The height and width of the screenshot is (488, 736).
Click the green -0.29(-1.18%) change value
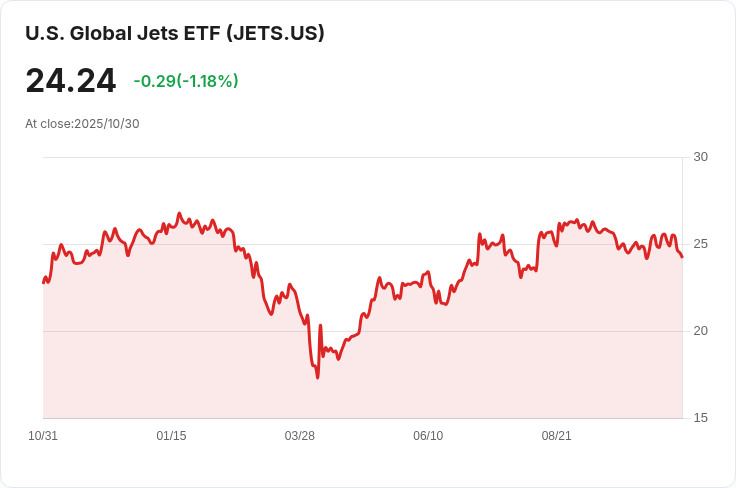pos(186,81)
